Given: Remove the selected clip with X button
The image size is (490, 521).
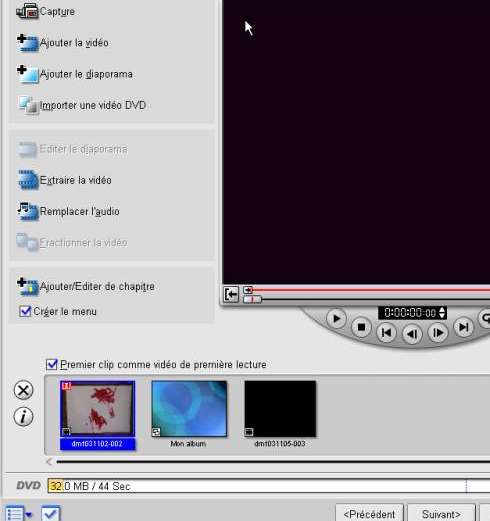Looking at the screenshot, I should pyautogui.click(x=23, y=390).
